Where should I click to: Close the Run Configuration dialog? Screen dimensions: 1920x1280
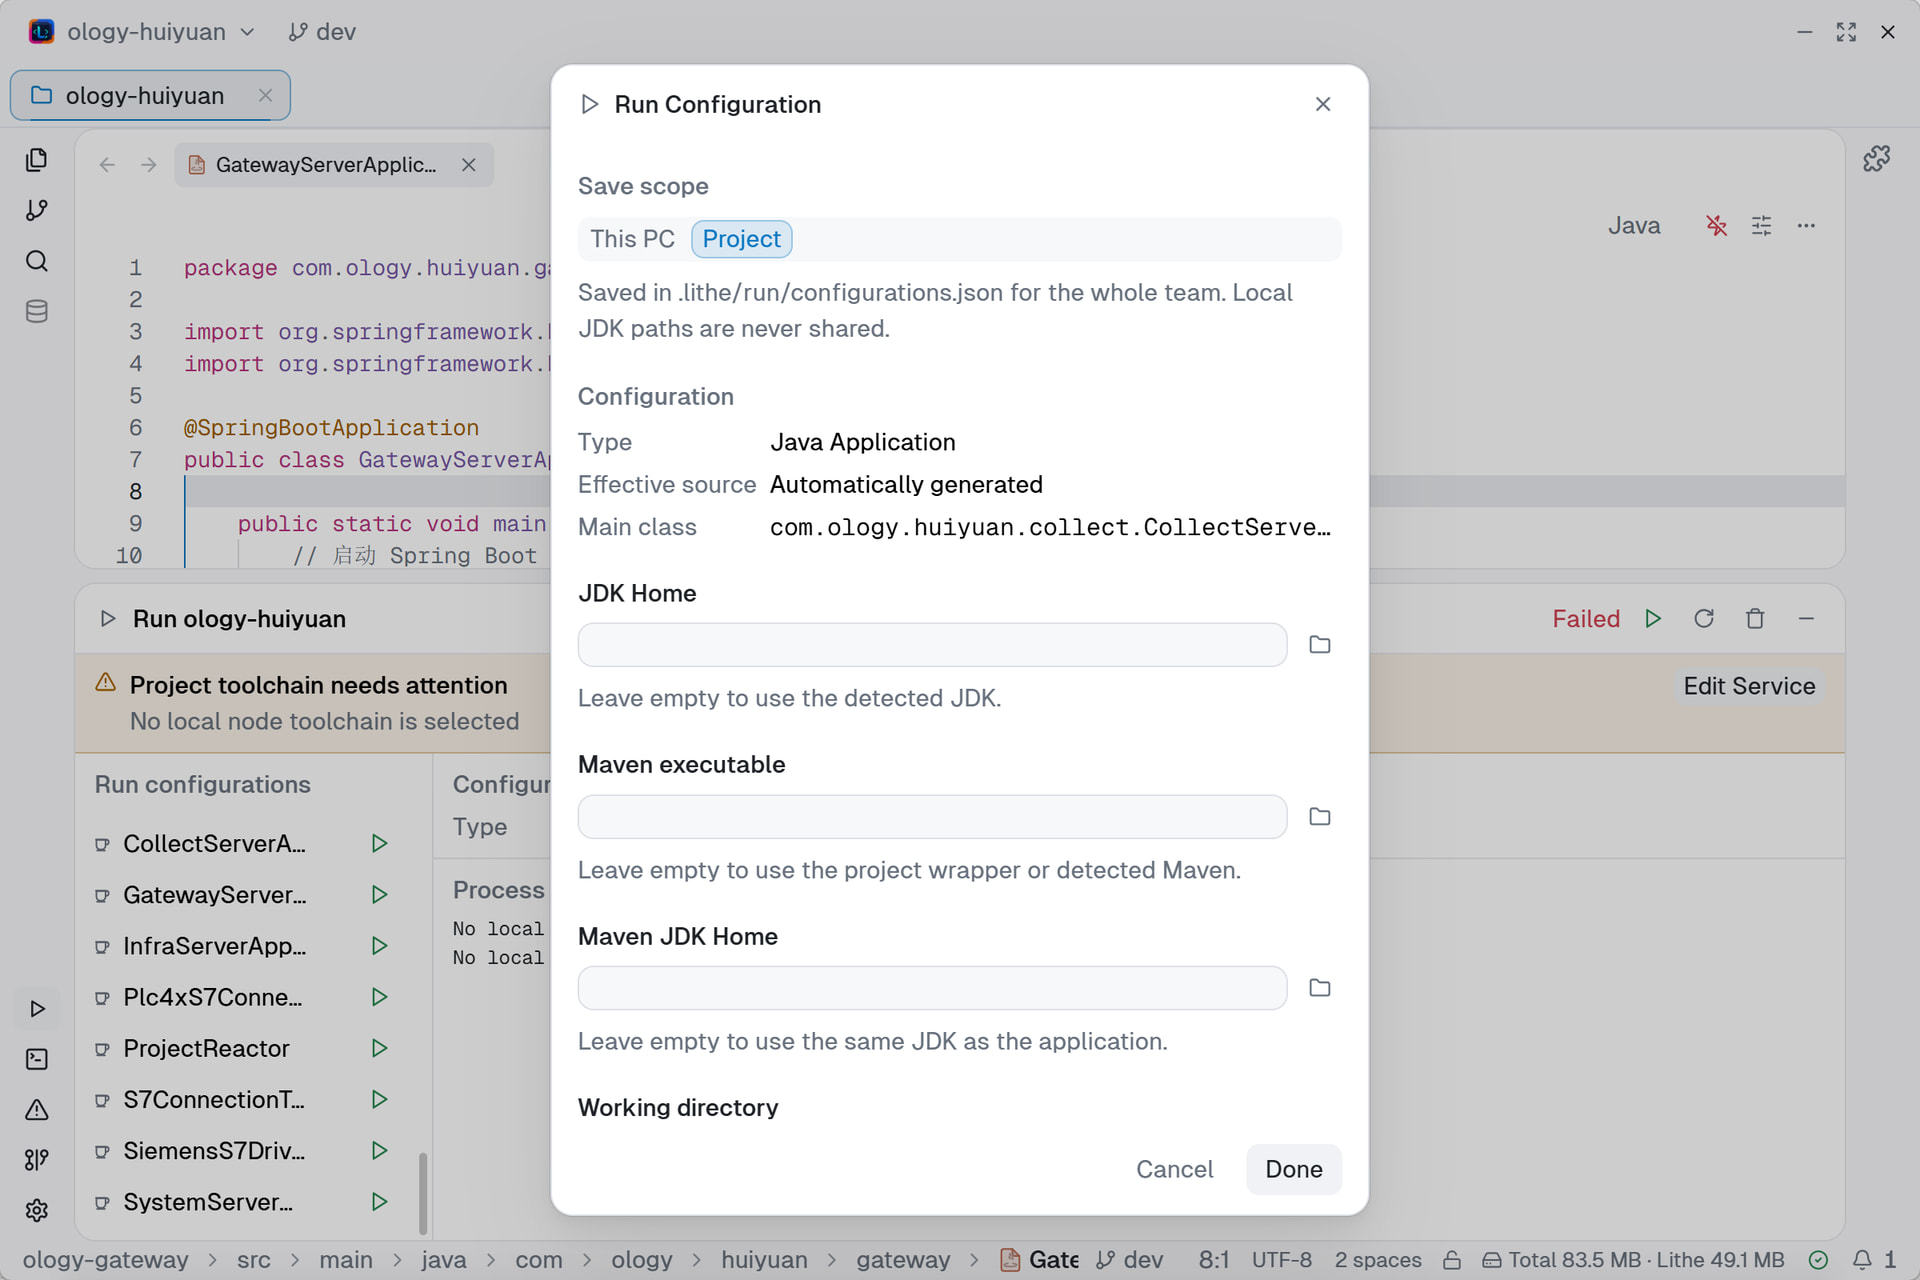tap(1323, 104)
